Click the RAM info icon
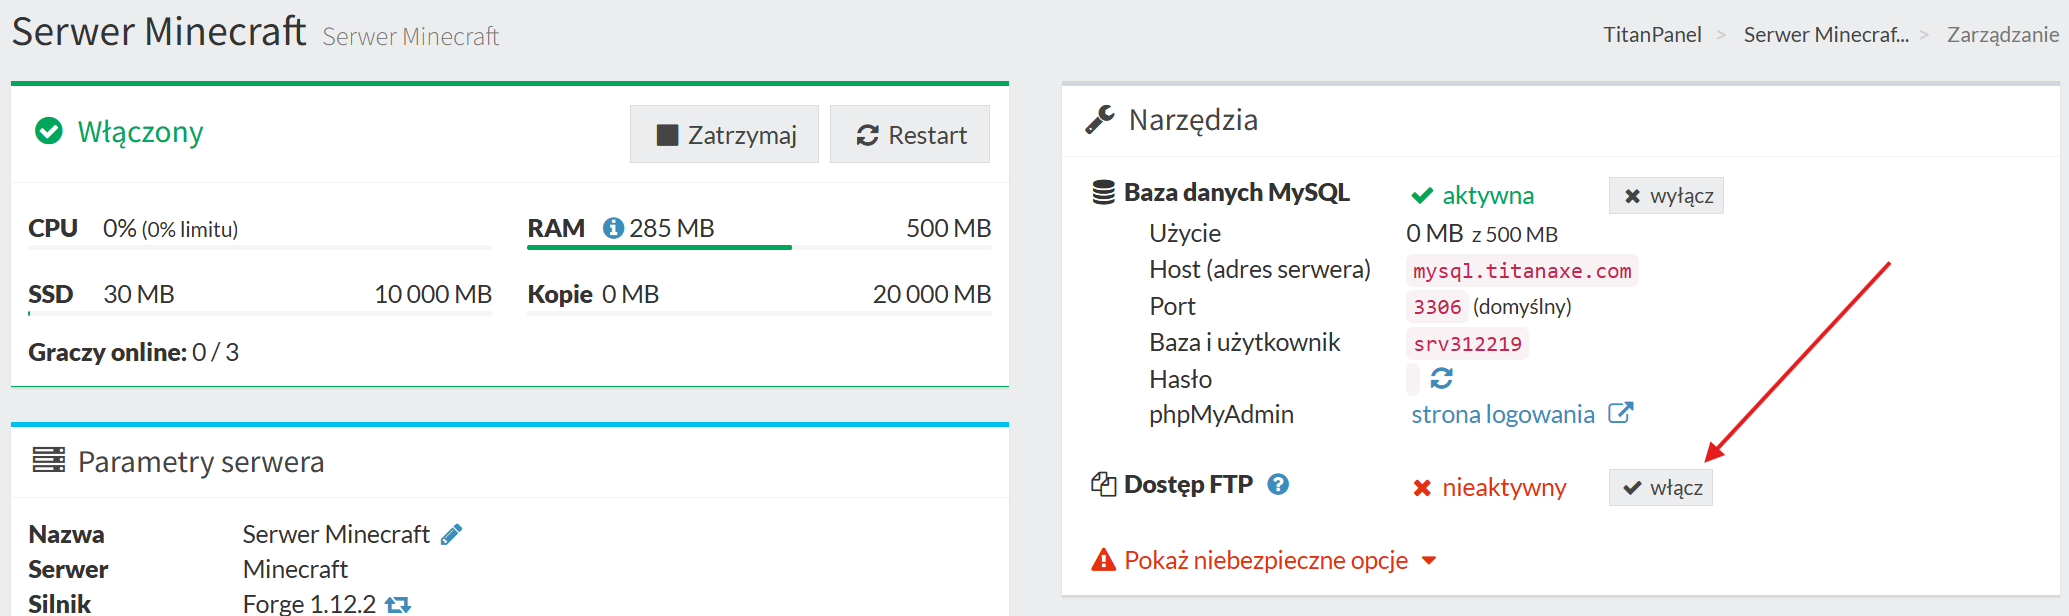This screenshot has height=616, width=2069. click(x=613, y=229)
